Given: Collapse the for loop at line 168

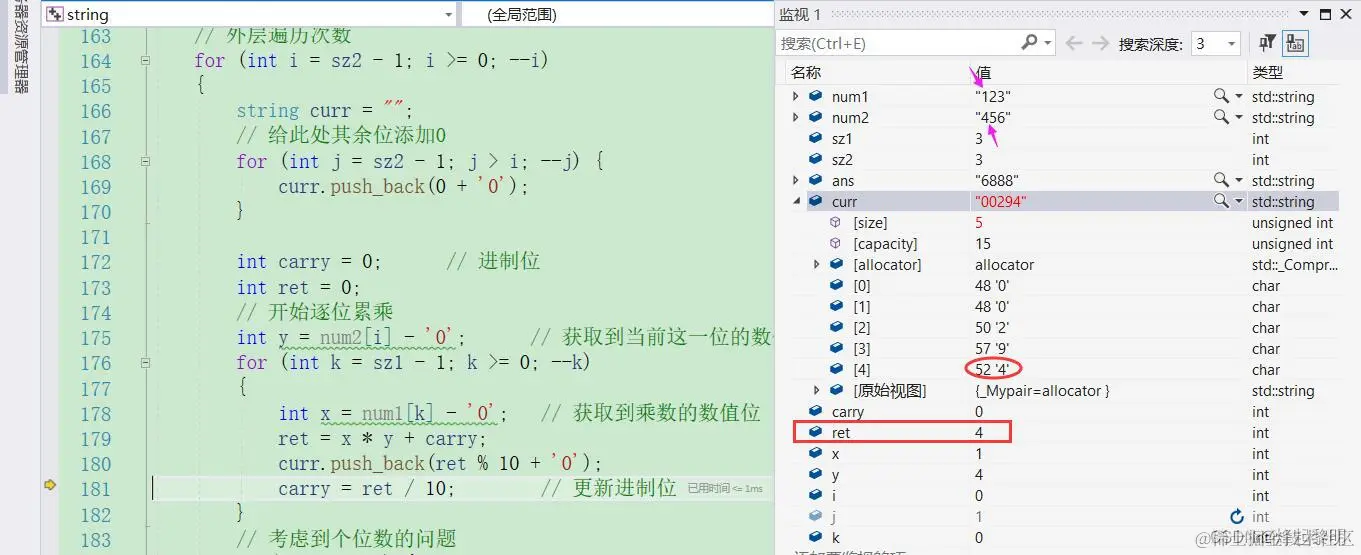Looking at the screenshot, I should click(x=145, y=162).
